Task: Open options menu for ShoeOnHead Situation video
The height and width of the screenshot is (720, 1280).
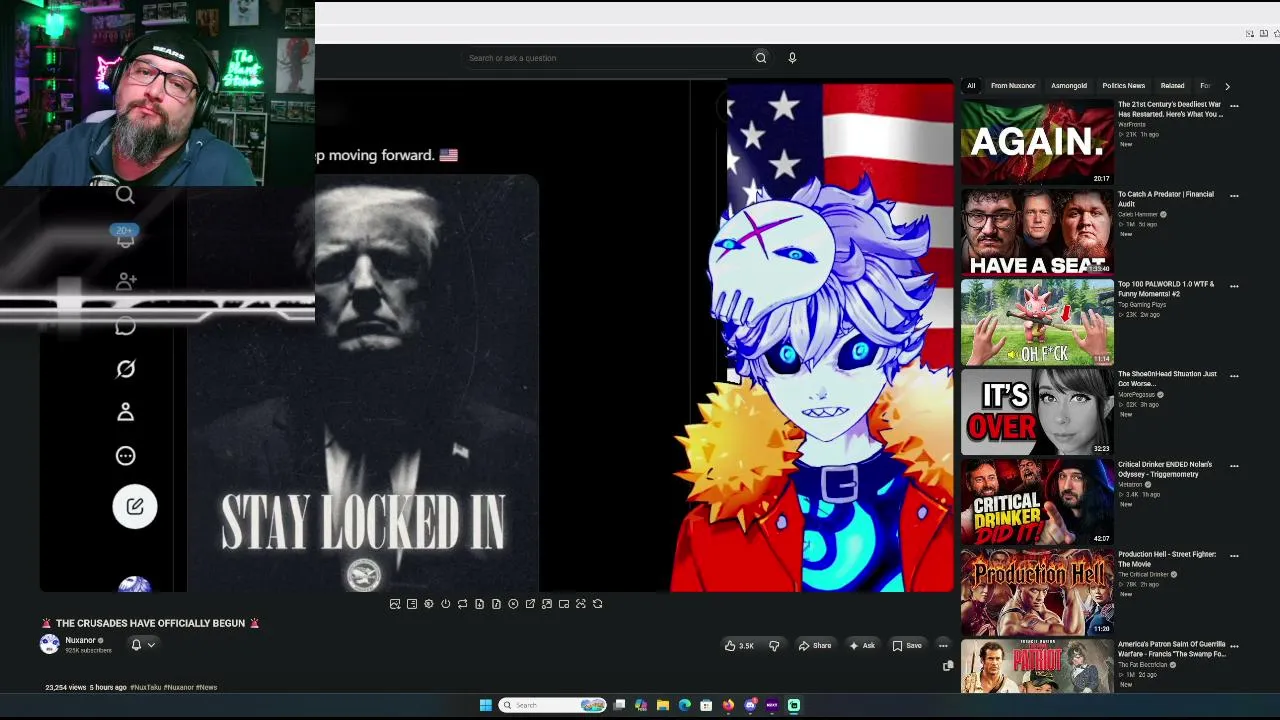Action: click(1234, 376)
